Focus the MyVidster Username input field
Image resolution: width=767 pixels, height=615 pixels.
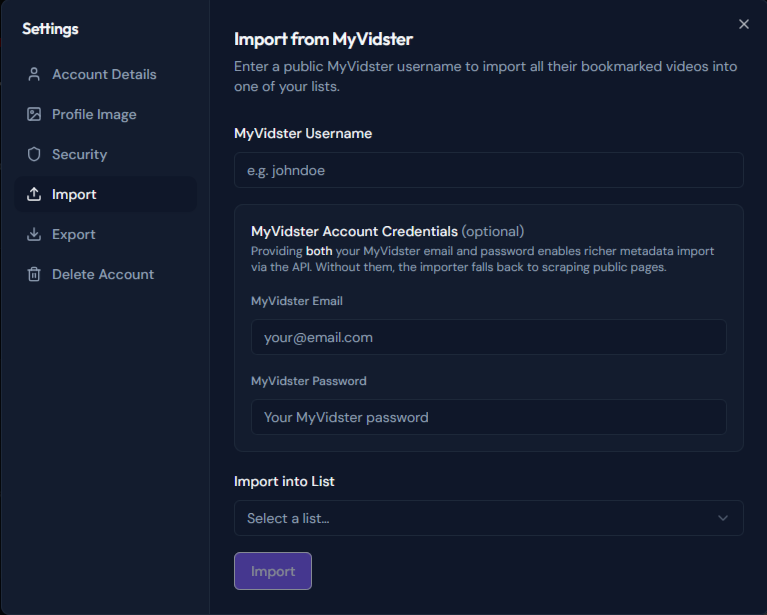point(489,170)
